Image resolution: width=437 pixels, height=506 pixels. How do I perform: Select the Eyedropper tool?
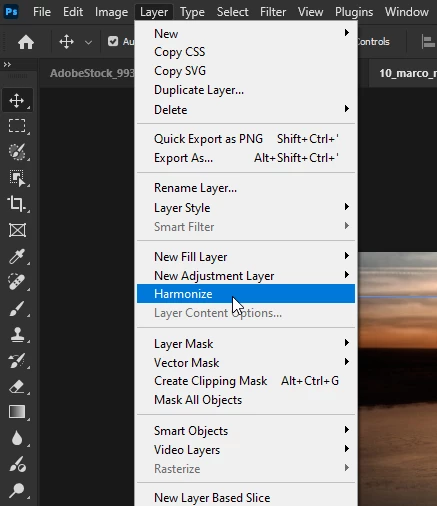click(x=17, y=256)
